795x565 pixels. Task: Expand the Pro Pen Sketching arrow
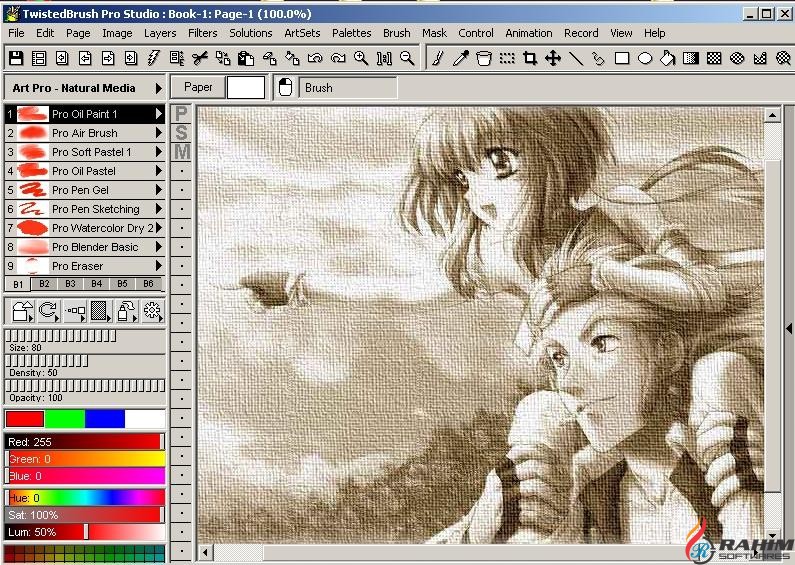point(159,208)
